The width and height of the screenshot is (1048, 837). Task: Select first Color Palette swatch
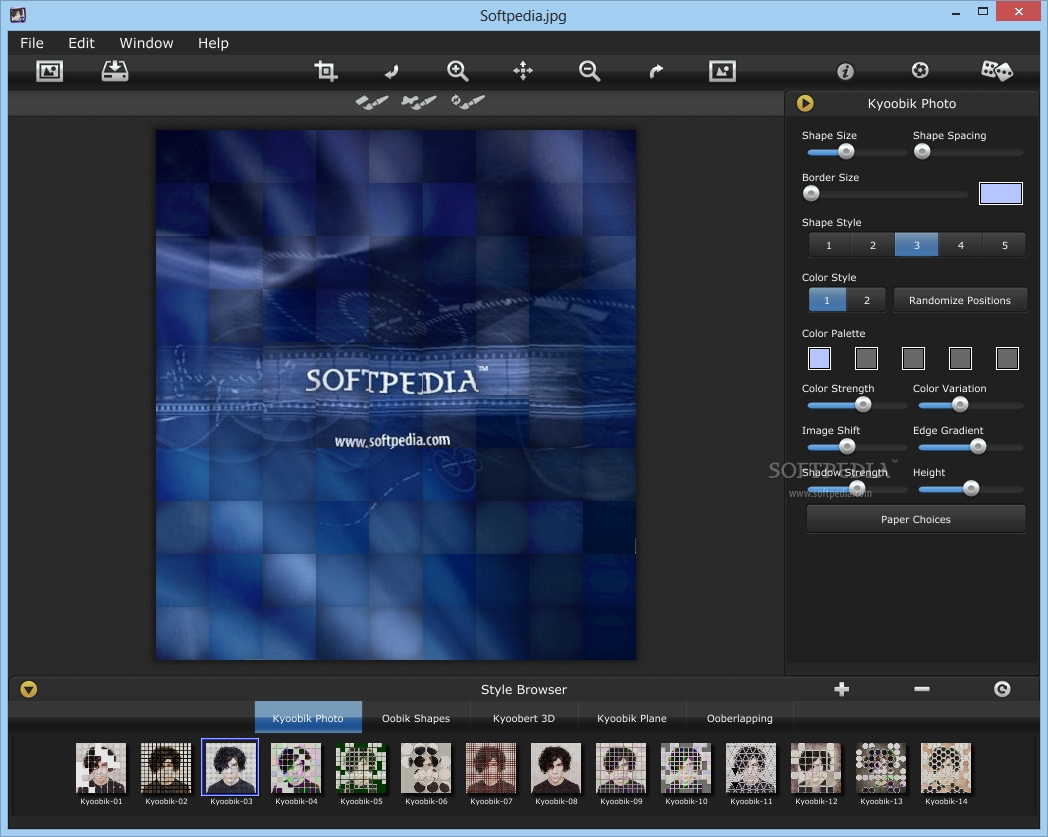pyautogui.click(x=819, y=358)
